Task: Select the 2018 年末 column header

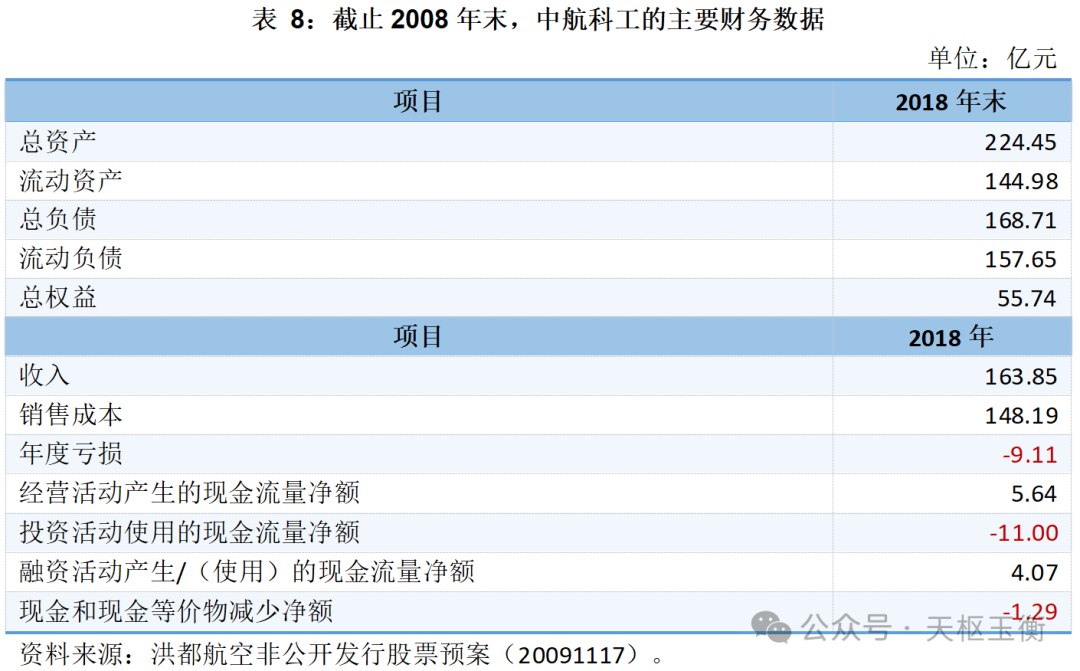Action: coord(950,101)
